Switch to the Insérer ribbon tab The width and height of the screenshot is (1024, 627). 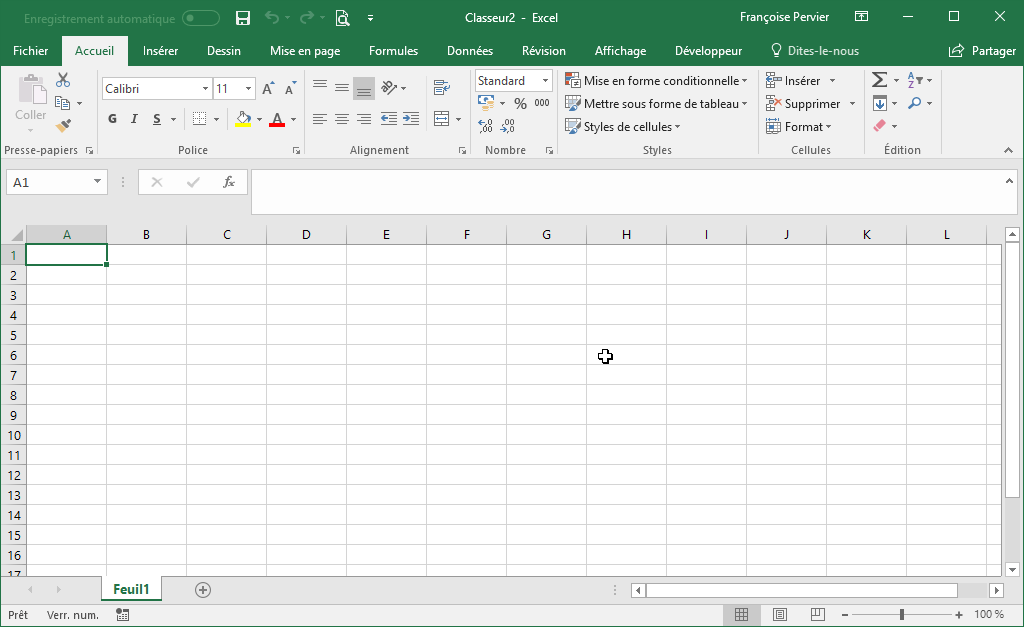pos(160,51)
